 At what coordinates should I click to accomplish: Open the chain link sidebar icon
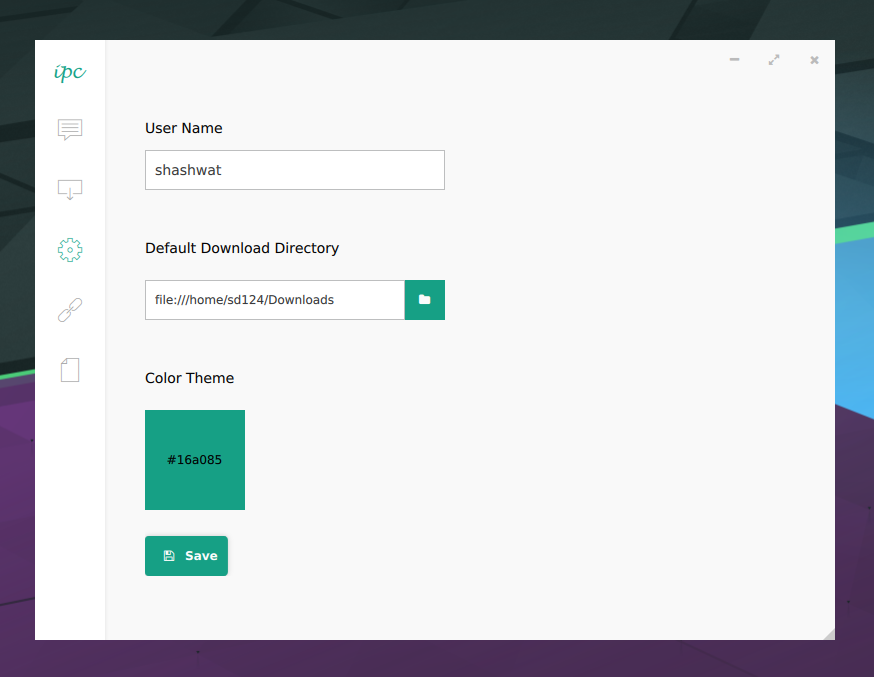tap(70, 310)
